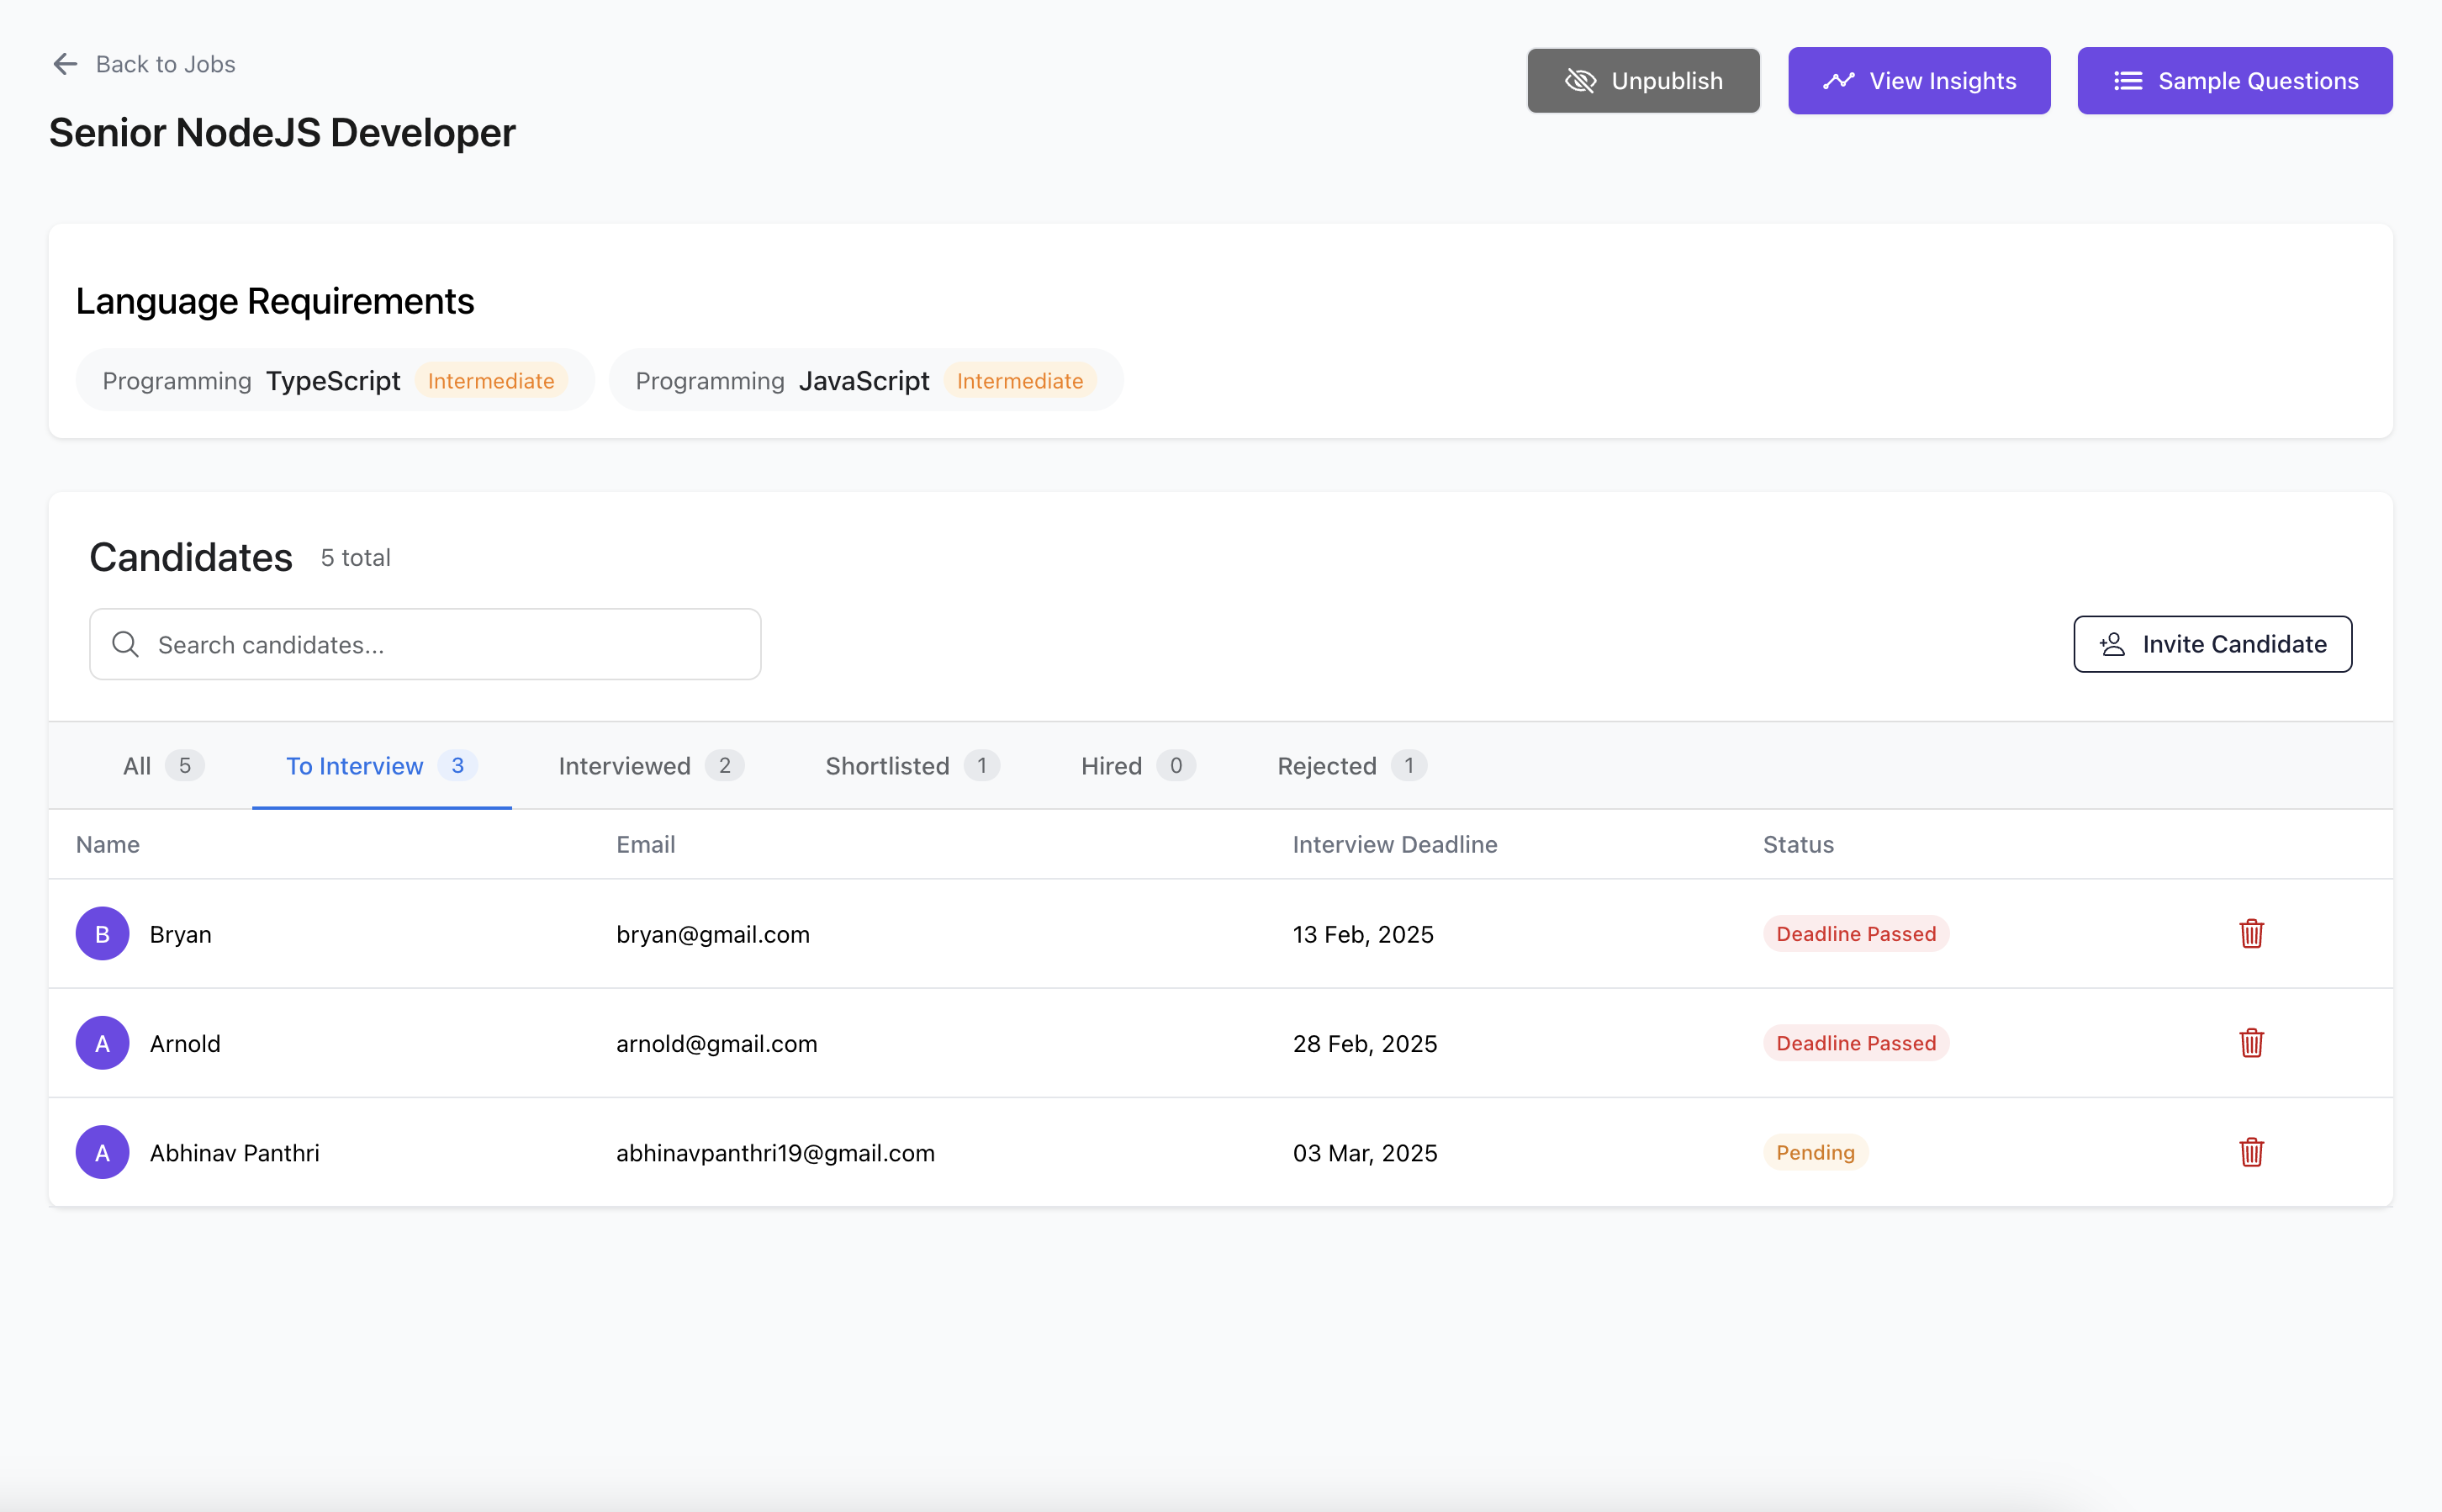This screenshot has height=1512, width=2442.
Task: Click the TypeScript language label
Action: point(333,381)
